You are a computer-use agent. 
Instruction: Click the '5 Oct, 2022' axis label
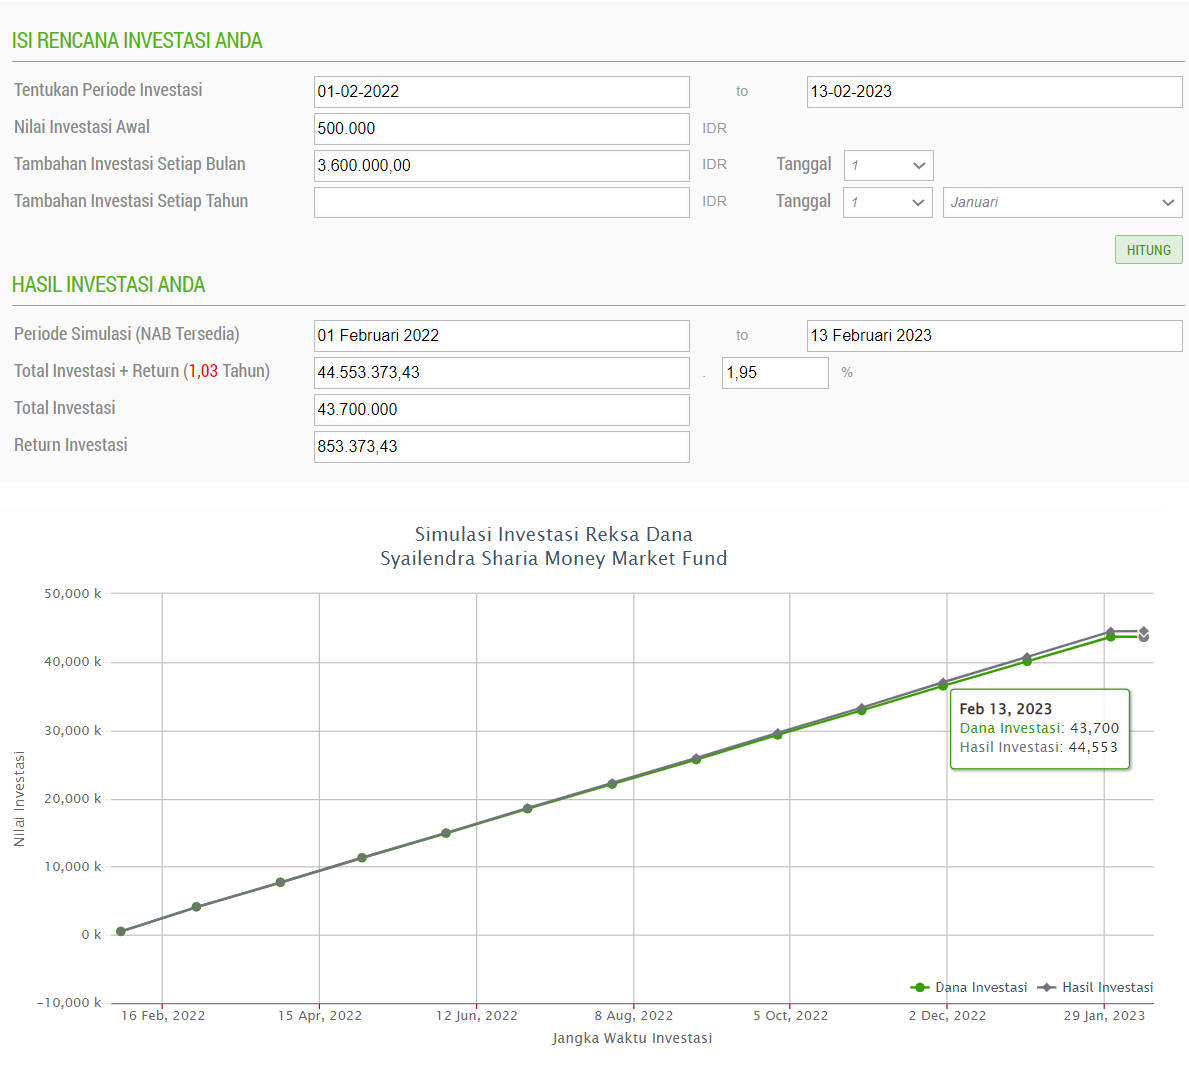click(x=791, y=1016)
